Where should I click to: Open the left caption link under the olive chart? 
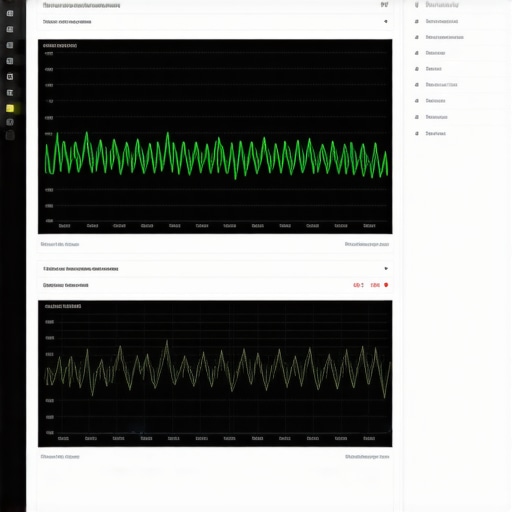[60, 457]
